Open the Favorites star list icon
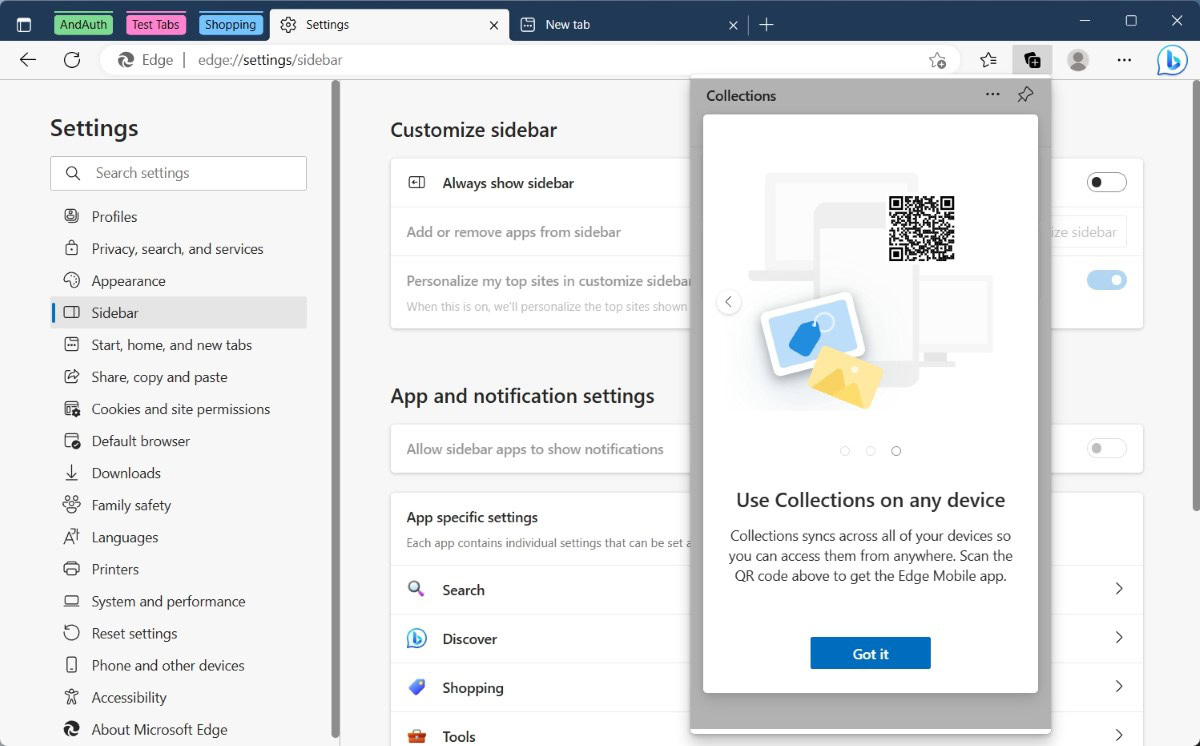The height and width of the screenshot is (746, 1200). coord(988,60)
